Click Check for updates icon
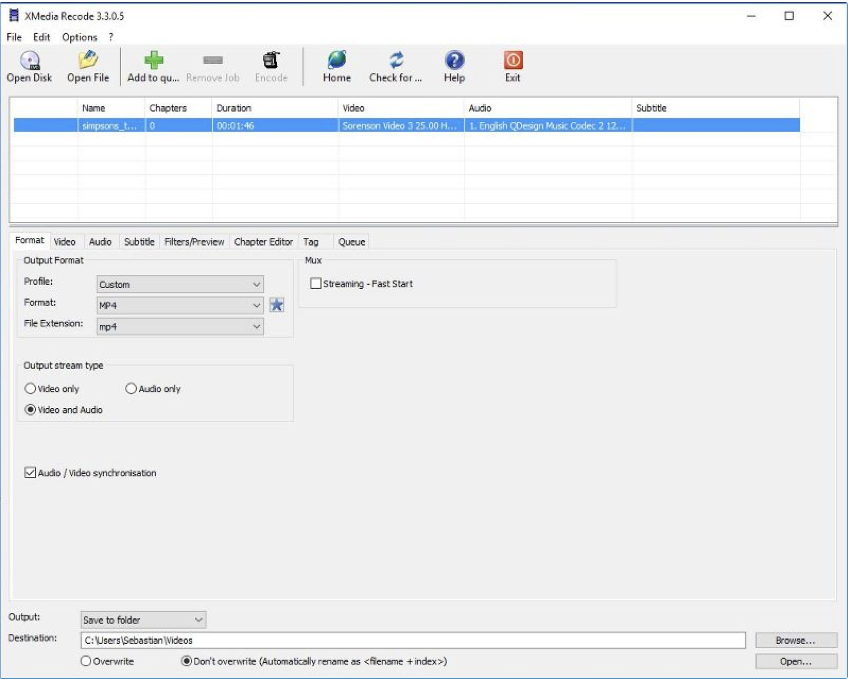This screenshot has height=680, width=850. (x=396, y=60)
